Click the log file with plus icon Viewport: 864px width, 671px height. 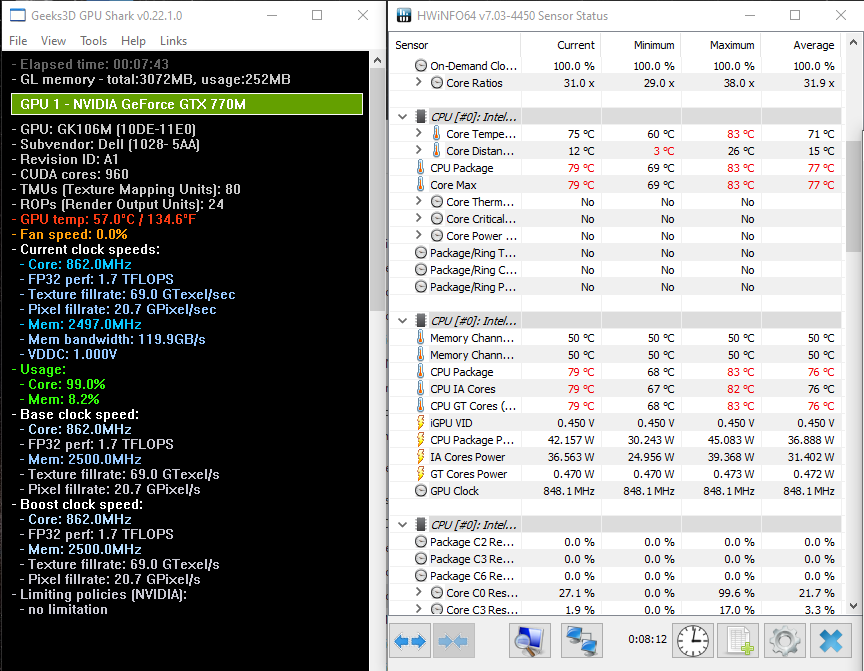[x=739, y=641]
